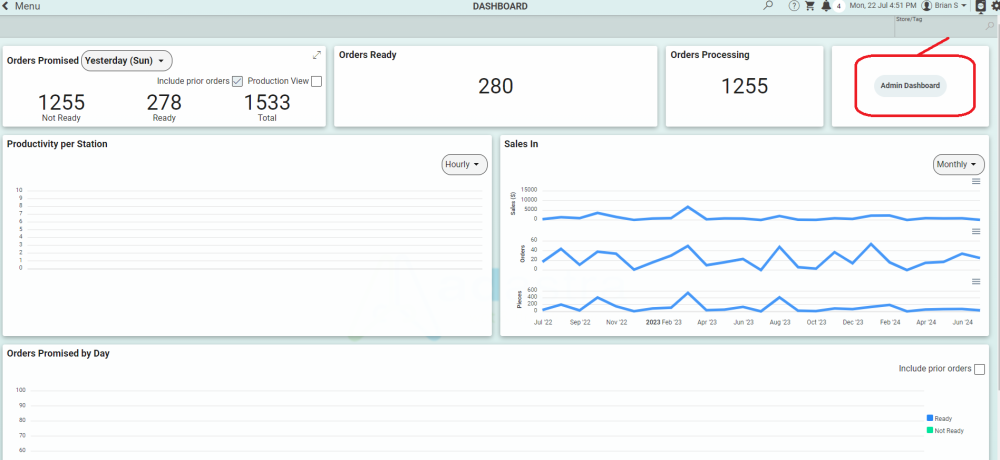
Task: Click the 2023 Feb '23 axis label
Action: 664,323
